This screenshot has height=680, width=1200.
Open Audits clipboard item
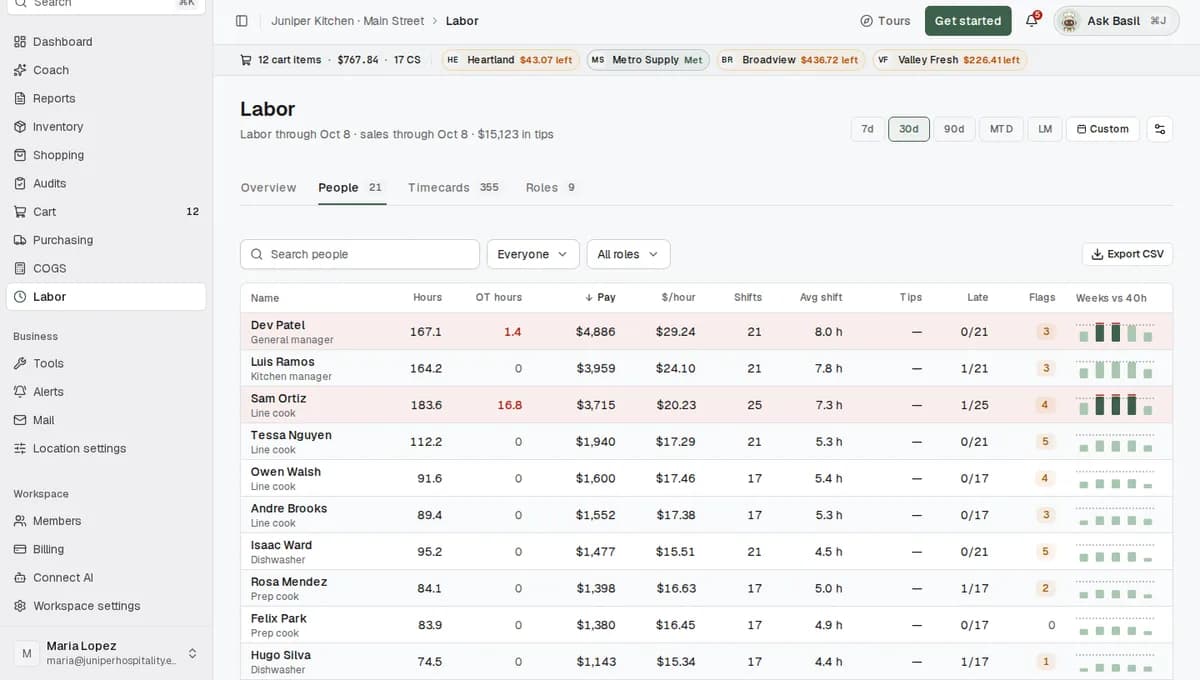[106, 183]
